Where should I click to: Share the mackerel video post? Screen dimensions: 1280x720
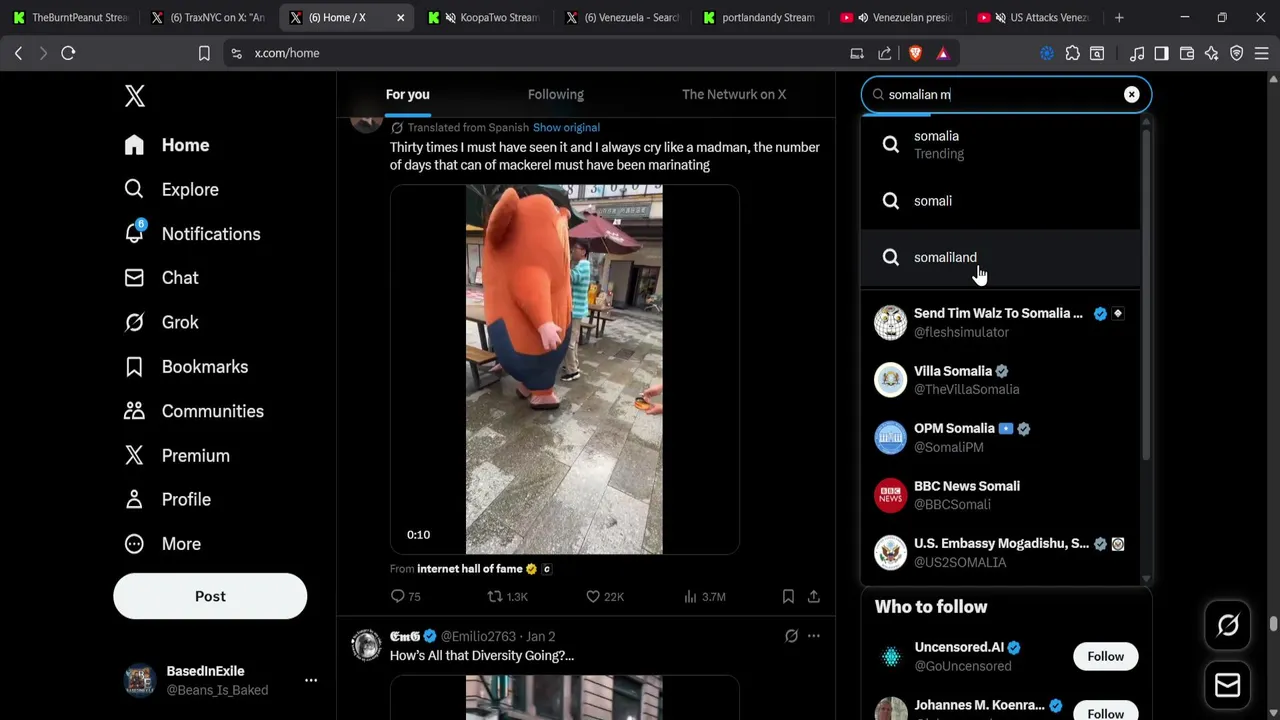(x=814, y=597)
